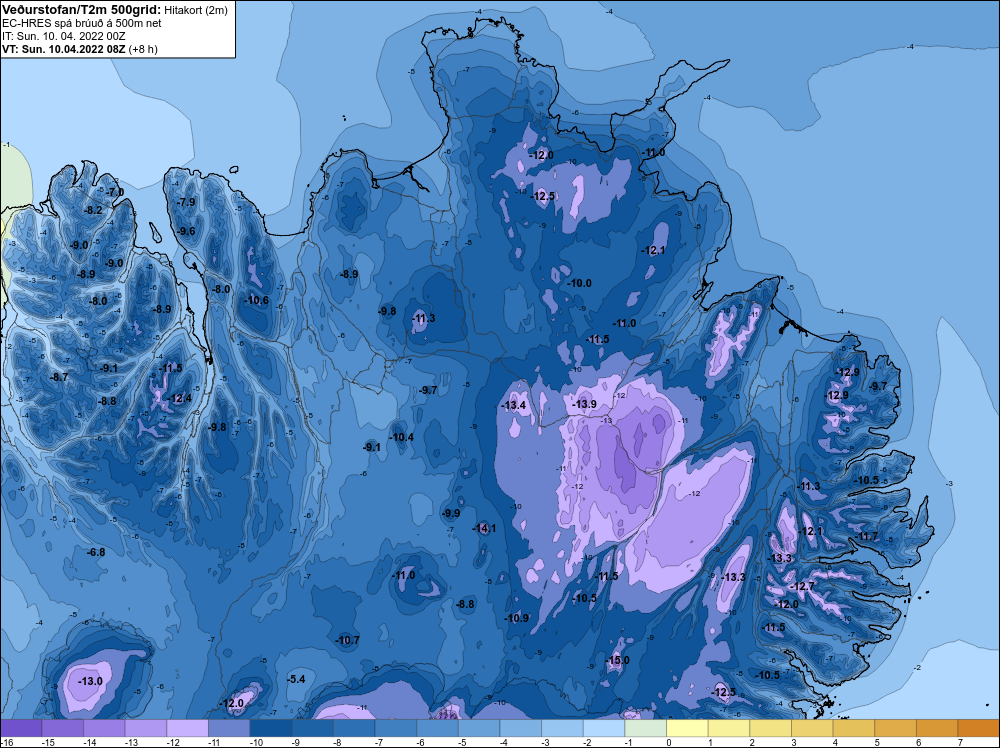This screenshot has width=1000, height=748.
Task: Pick the -7.0 temperature label
Action: coord(115,192)
